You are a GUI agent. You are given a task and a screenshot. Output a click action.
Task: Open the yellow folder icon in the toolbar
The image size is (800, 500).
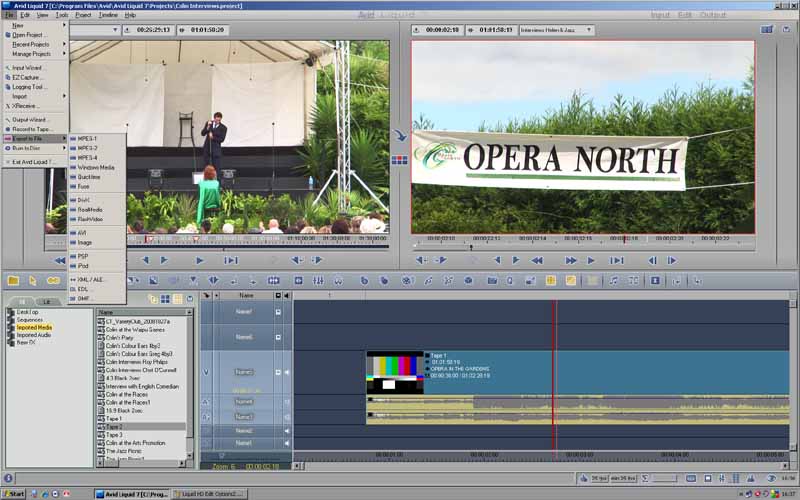coord(13,281)
